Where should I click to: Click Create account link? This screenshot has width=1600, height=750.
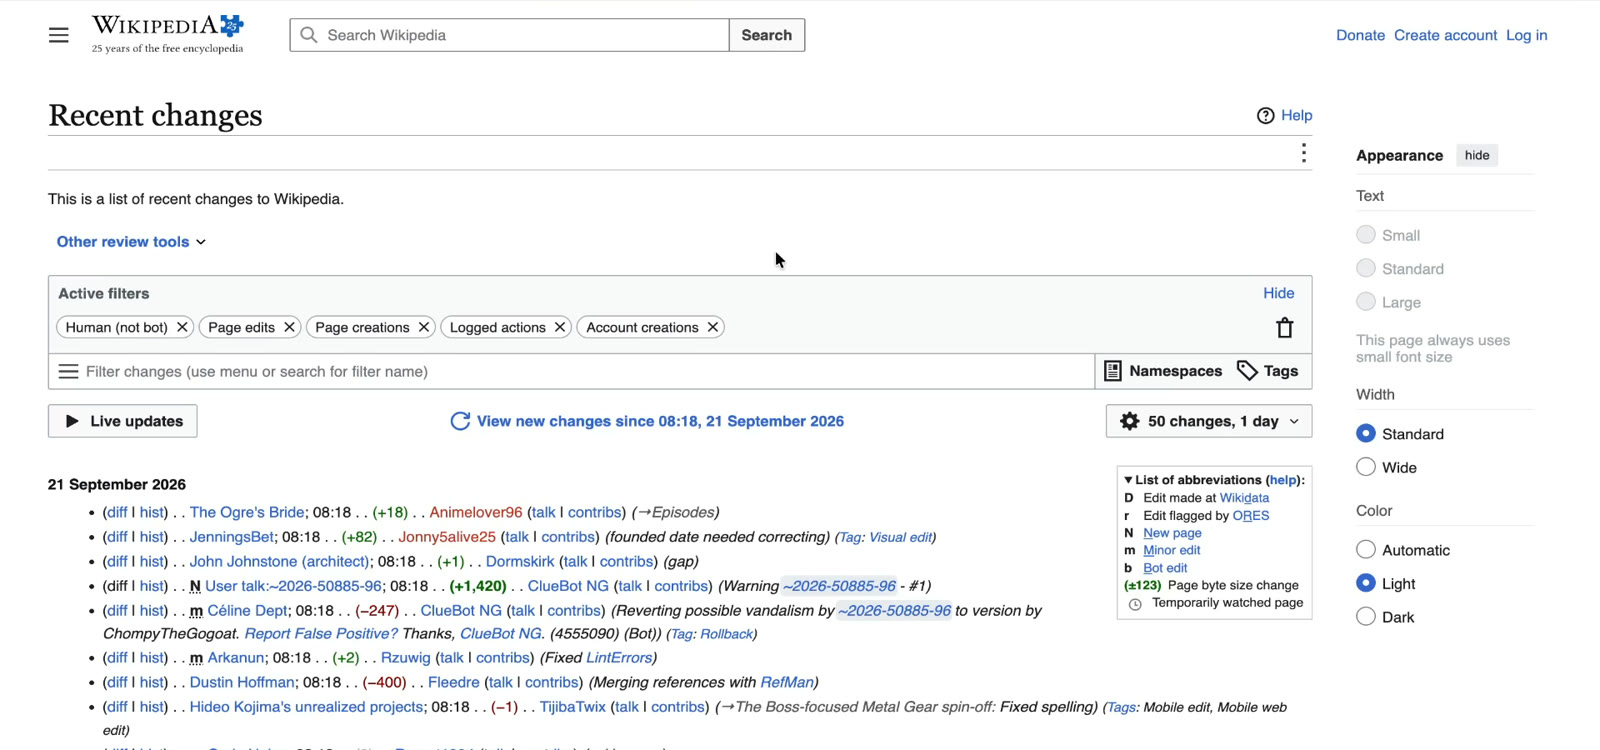[1445, 35]
